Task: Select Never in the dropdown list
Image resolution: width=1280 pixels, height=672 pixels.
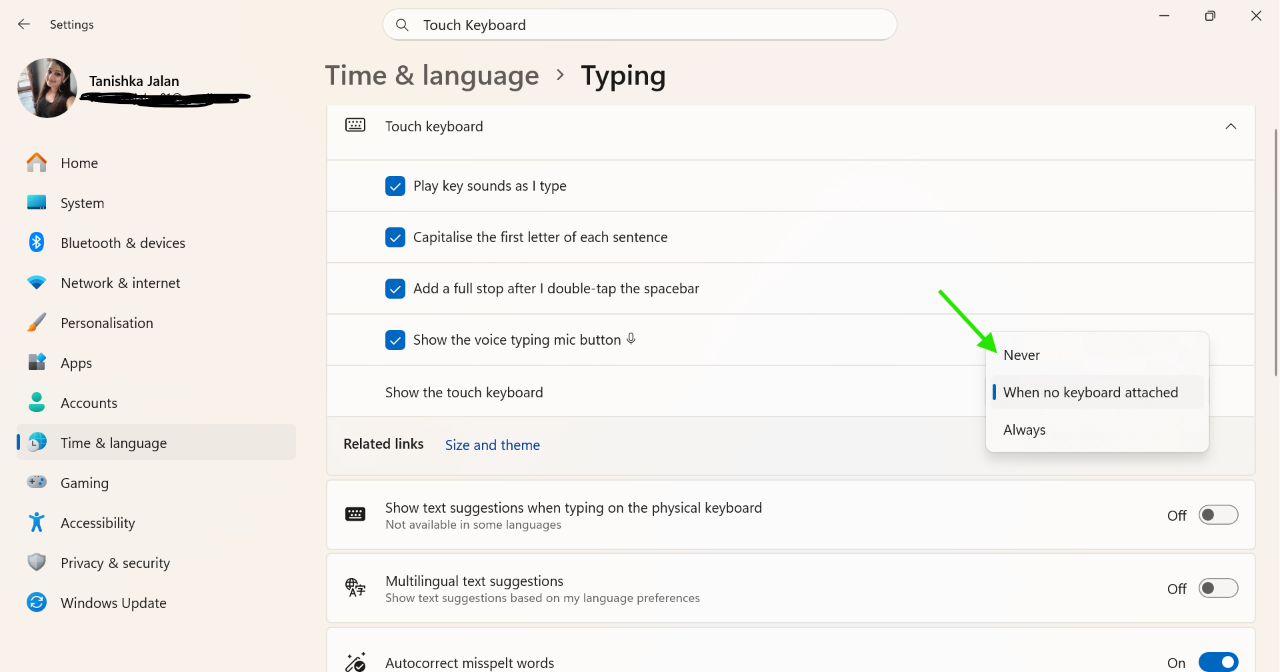Action: (x=1097, y=355)
